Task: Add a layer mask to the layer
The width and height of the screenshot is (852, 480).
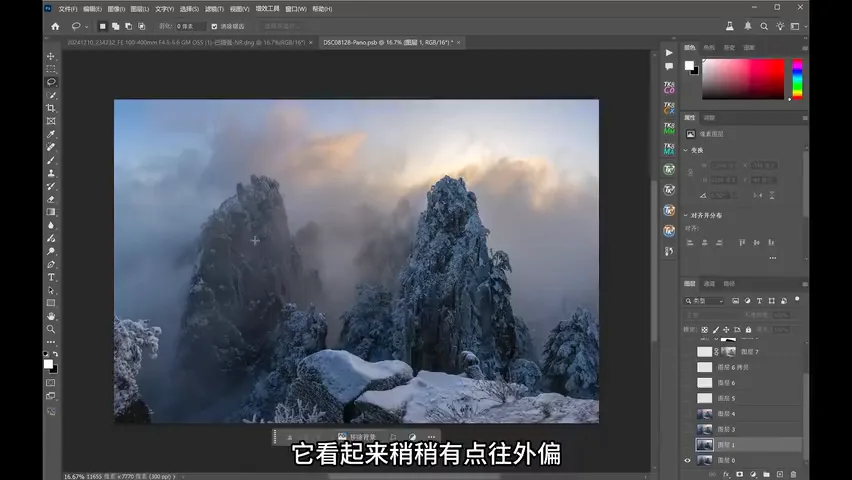Action: 740,475
